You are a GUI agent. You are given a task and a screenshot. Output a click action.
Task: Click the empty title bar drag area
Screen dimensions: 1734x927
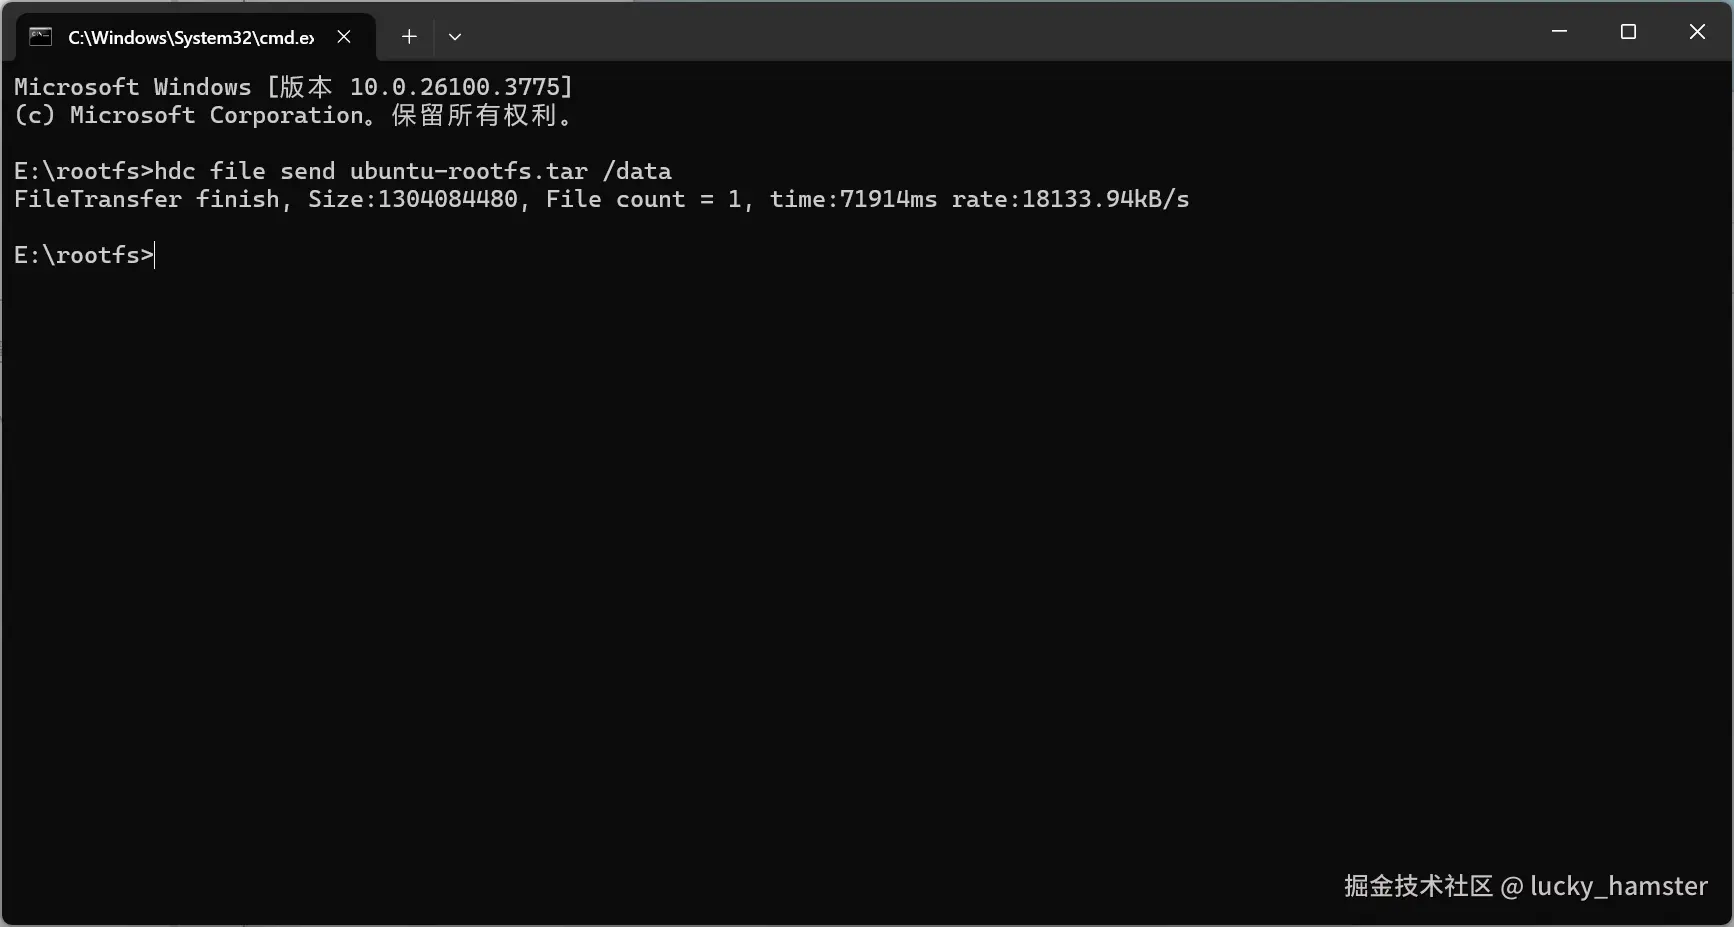pos(1000,32)
